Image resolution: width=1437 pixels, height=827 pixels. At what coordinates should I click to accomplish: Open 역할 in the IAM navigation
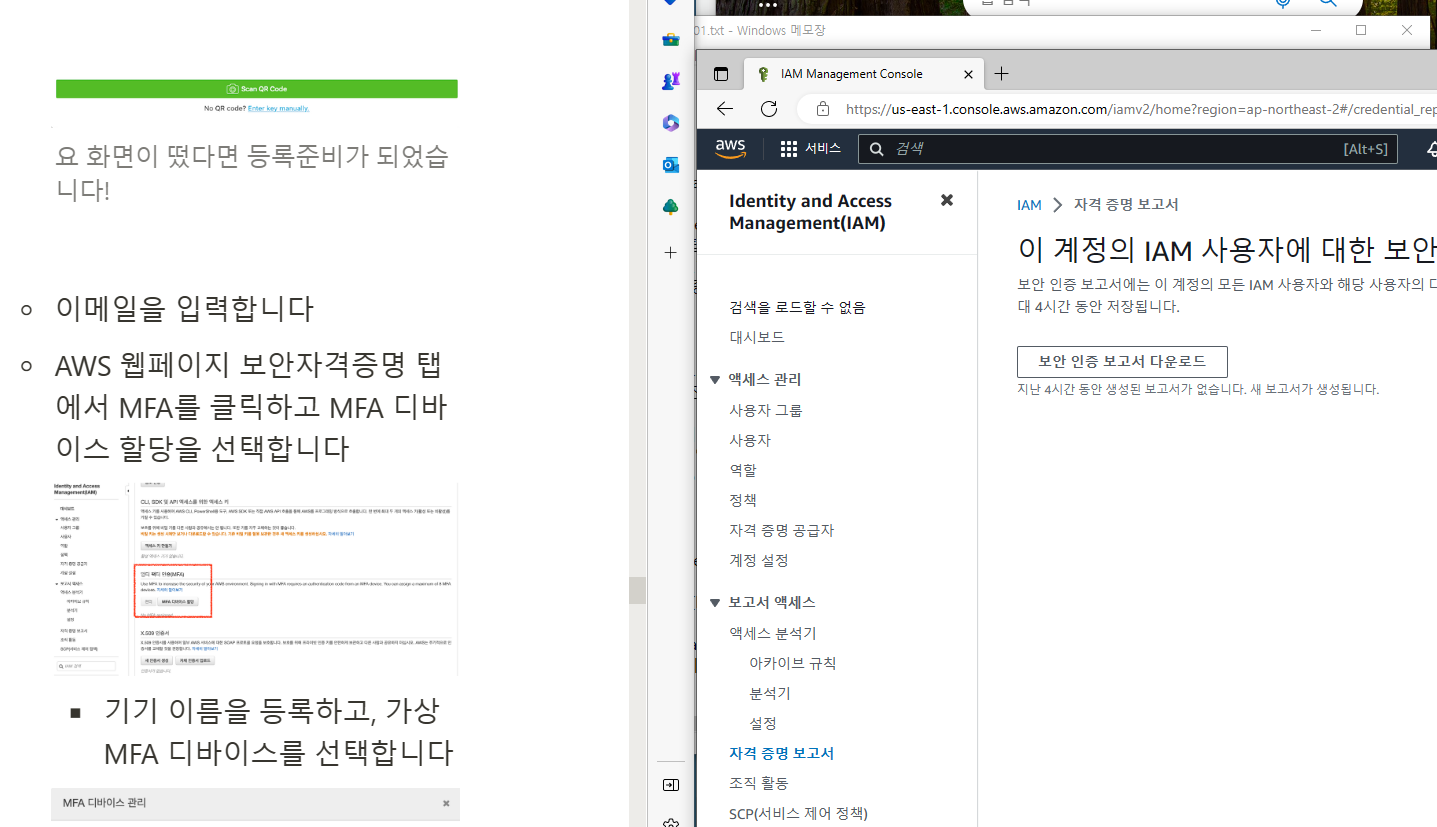click(x=743, y=470)
